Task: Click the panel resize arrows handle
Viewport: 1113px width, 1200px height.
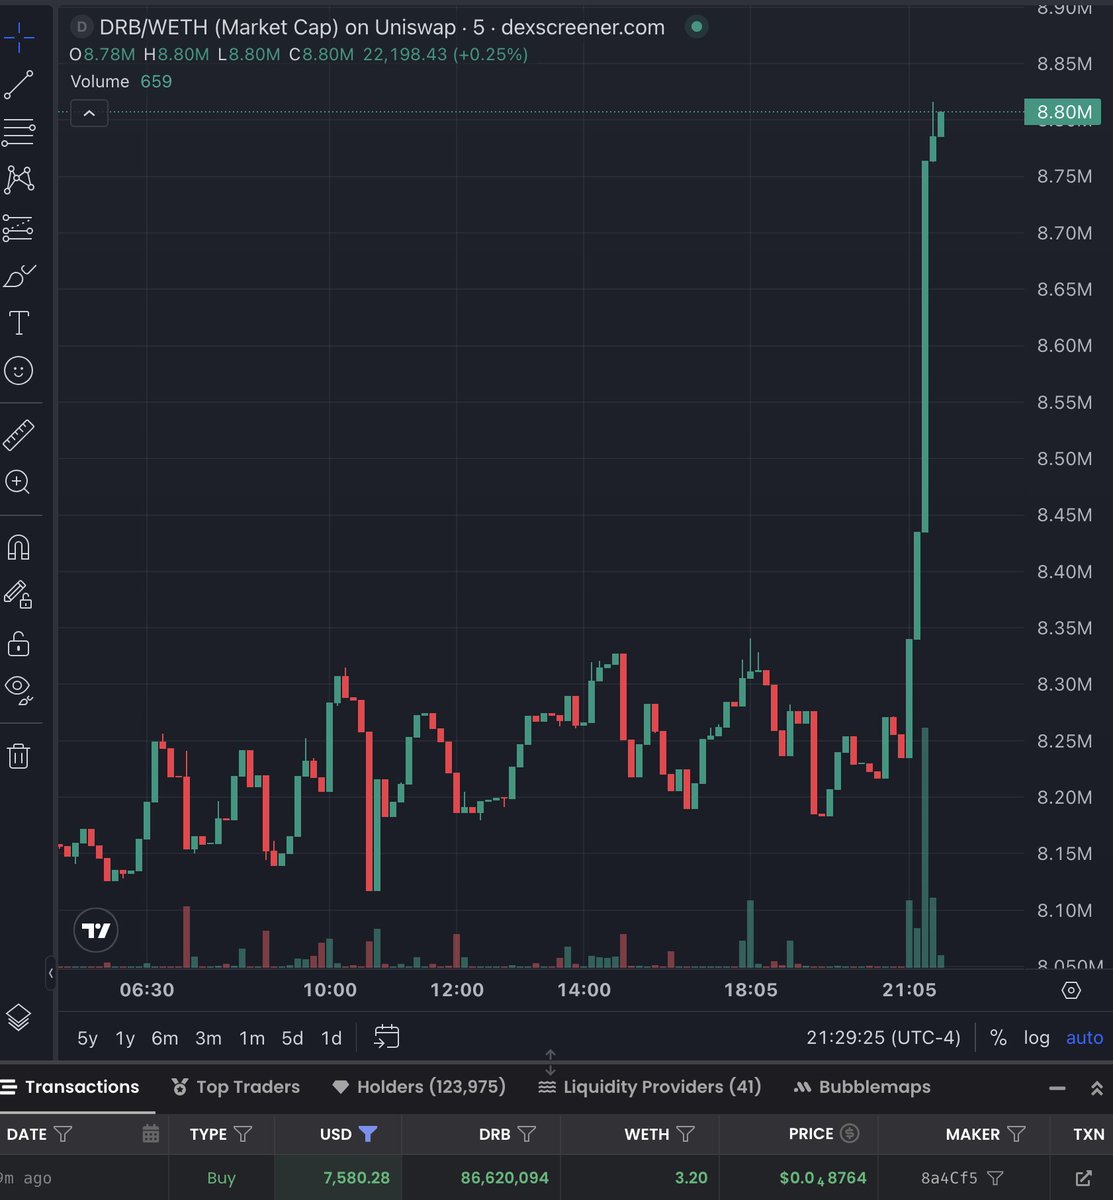Action: click(550, 1063)
